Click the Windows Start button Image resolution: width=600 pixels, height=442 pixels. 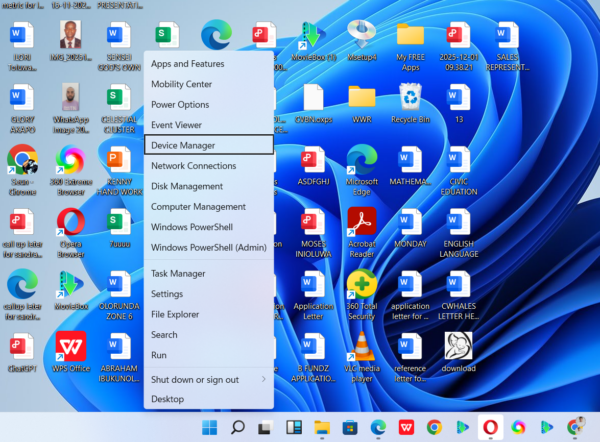click(210, 427)
